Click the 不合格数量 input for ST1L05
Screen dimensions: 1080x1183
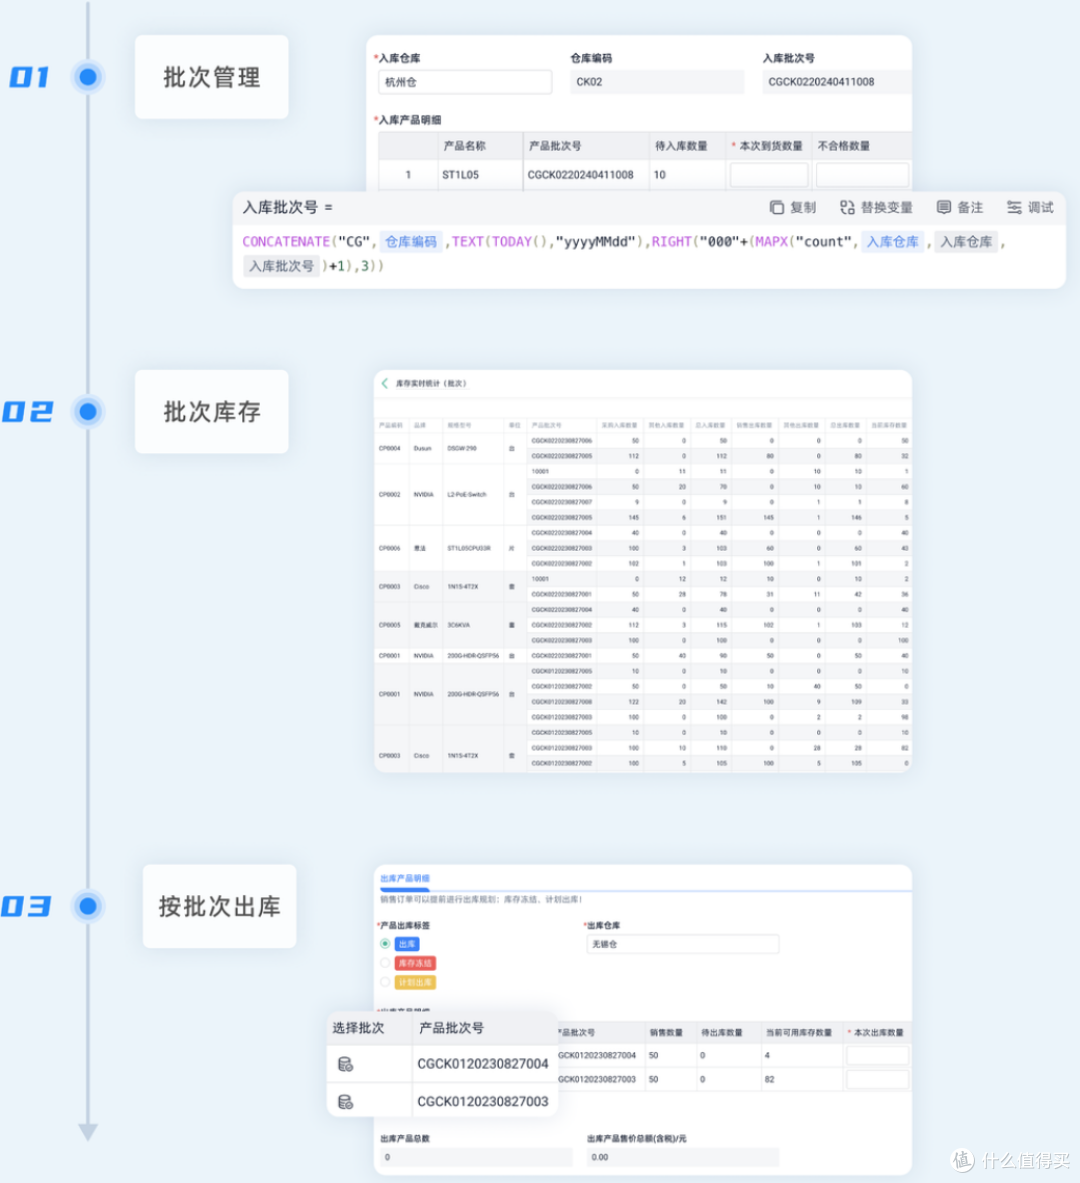tap(862, 174)
